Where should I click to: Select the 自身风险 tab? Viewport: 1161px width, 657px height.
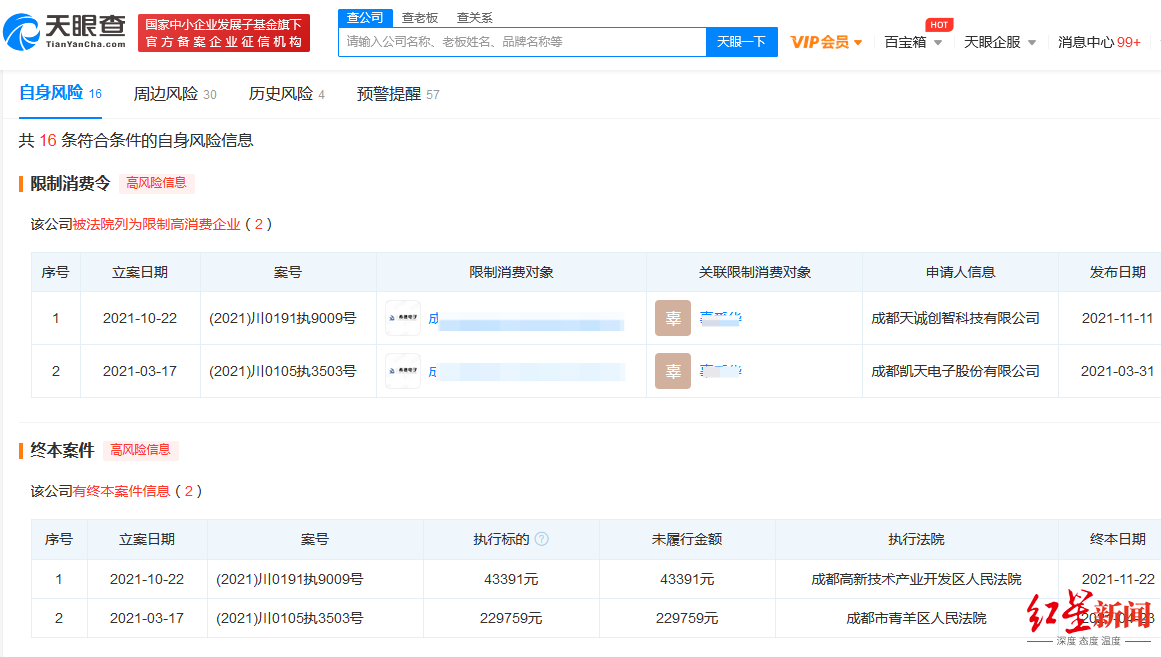(x=60, y=93)
